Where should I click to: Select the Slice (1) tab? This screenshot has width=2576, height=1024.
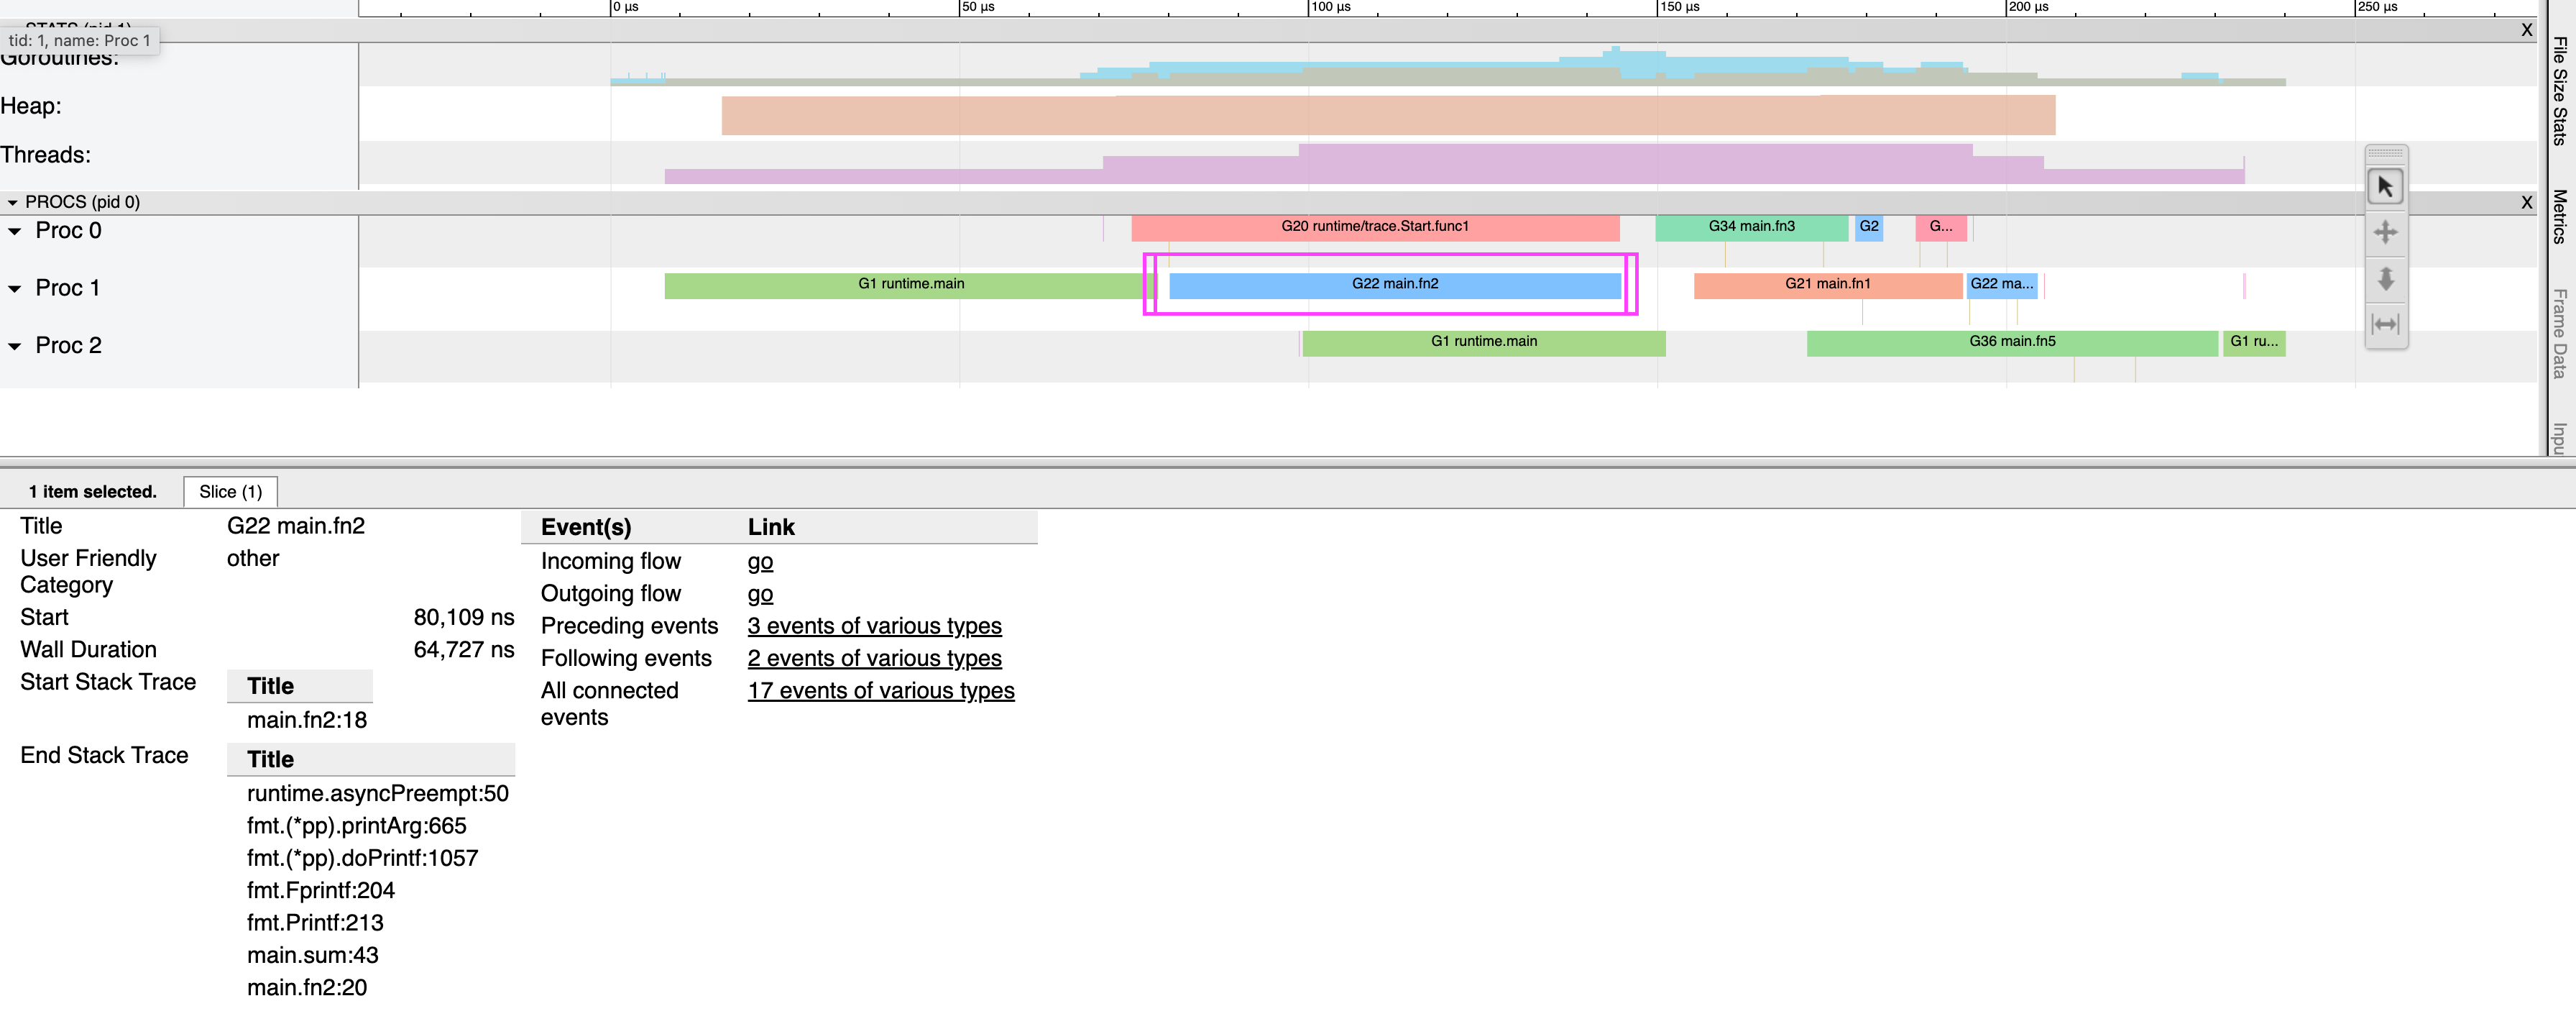[230, 491]
